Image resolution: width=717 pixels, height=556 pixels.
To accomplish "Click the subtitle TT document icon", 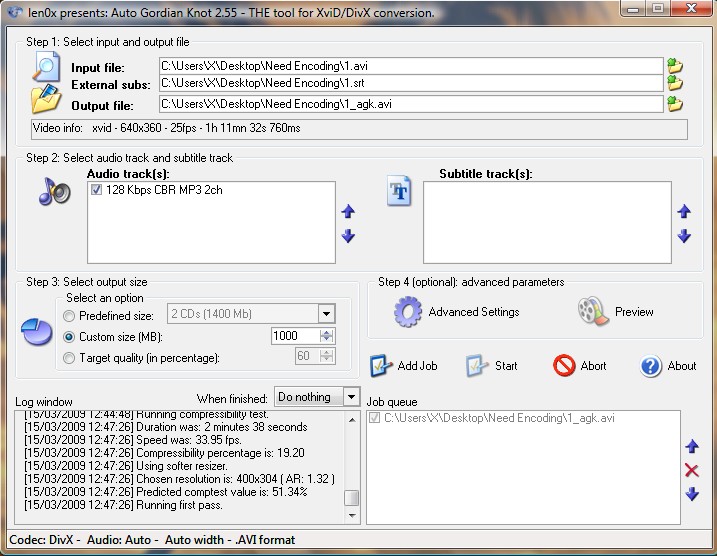I will point(399,191).
